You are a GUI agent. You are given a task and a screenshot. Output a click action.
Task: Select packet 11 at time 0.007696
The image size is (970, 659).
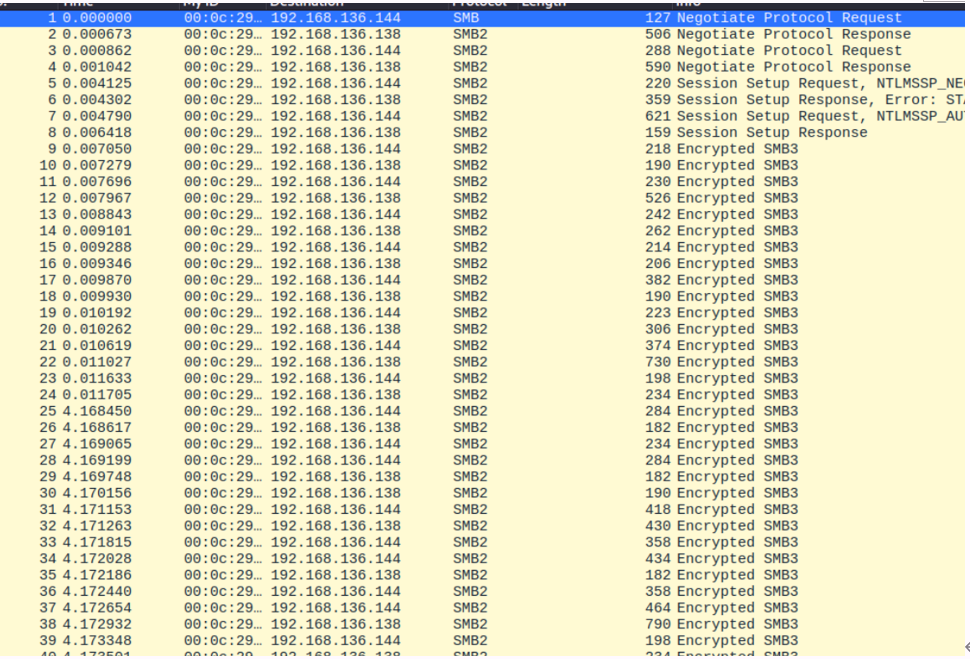pos(483,182)
